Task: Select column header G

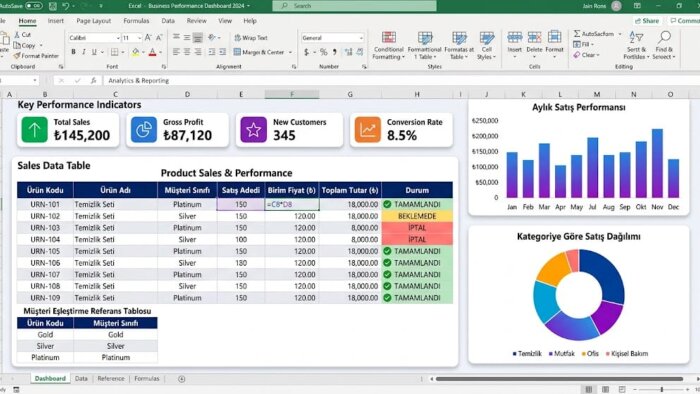Action: (x=350, y=94)
